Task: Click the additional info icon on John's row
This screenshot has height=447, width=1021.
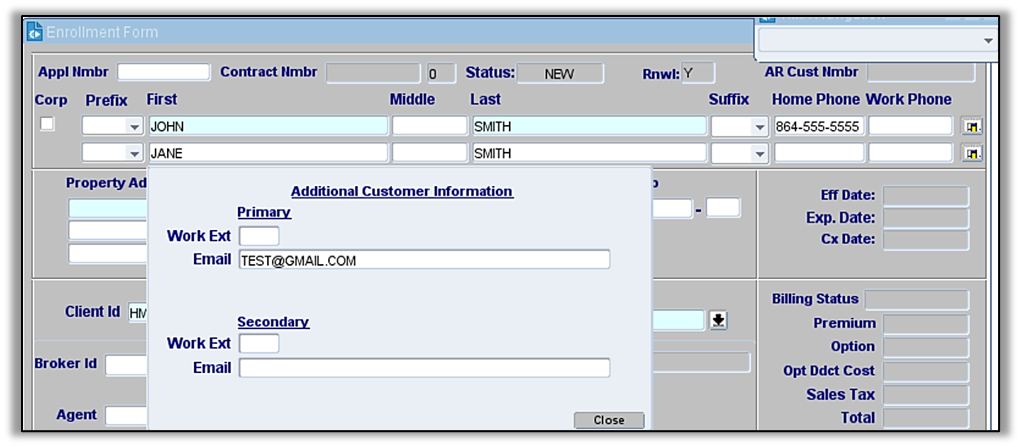Action: tap(971, 127)
